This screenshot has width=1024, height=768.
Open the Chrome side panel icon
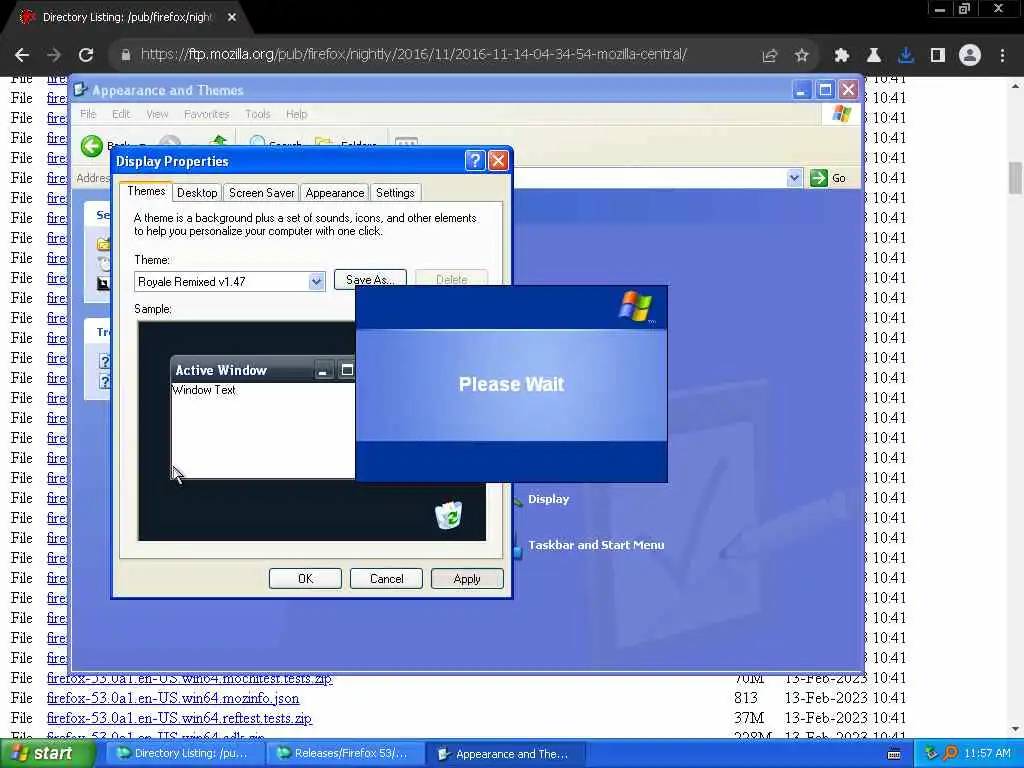(938, 56)
